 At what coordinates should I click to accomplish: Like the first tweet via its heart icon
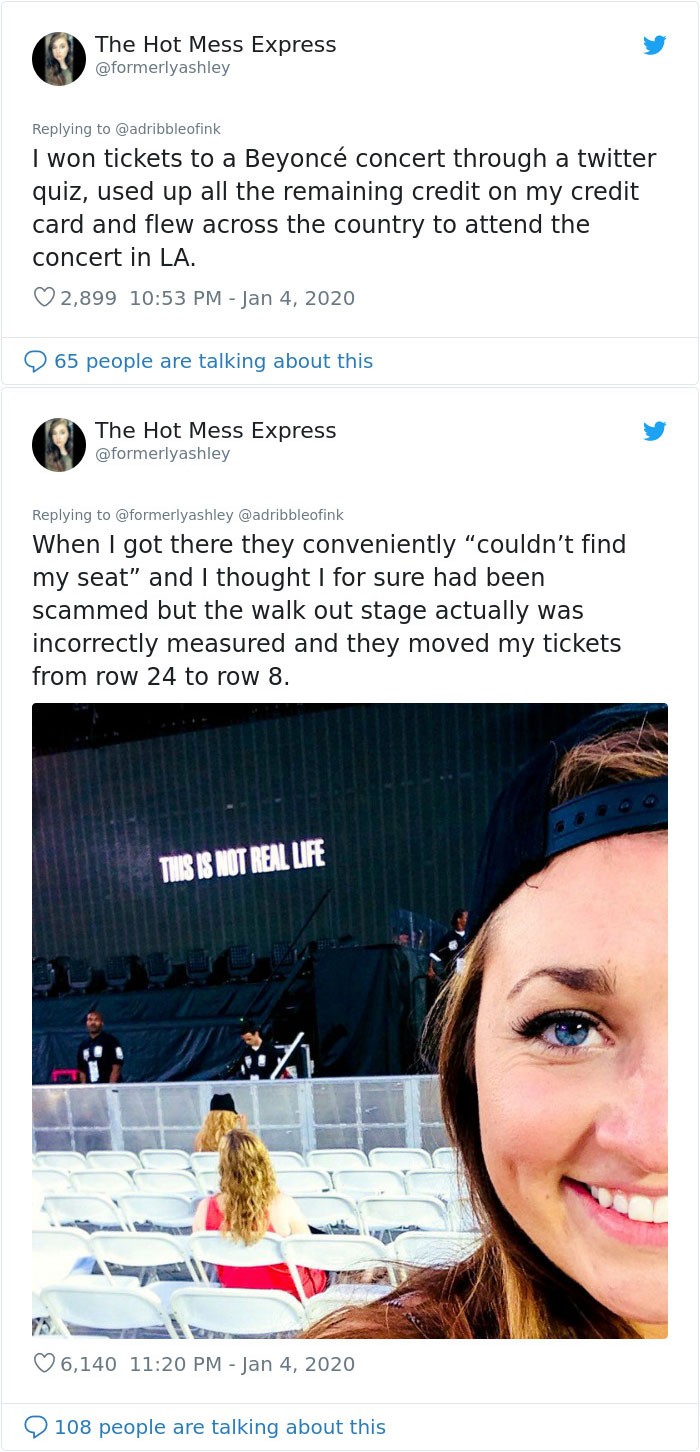point(43,297)
